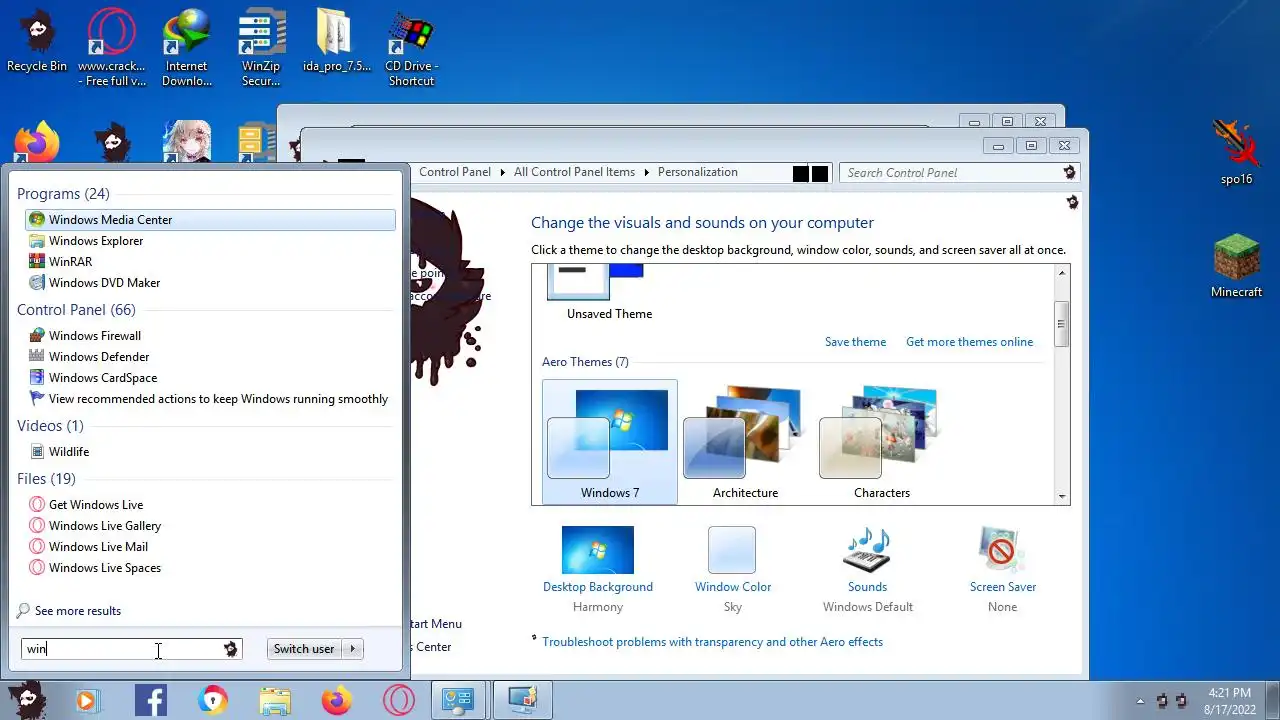Click Control Panel in the breadcrumb
The width and height of the screenshot is (1280, 720).
tap(455, 172)
